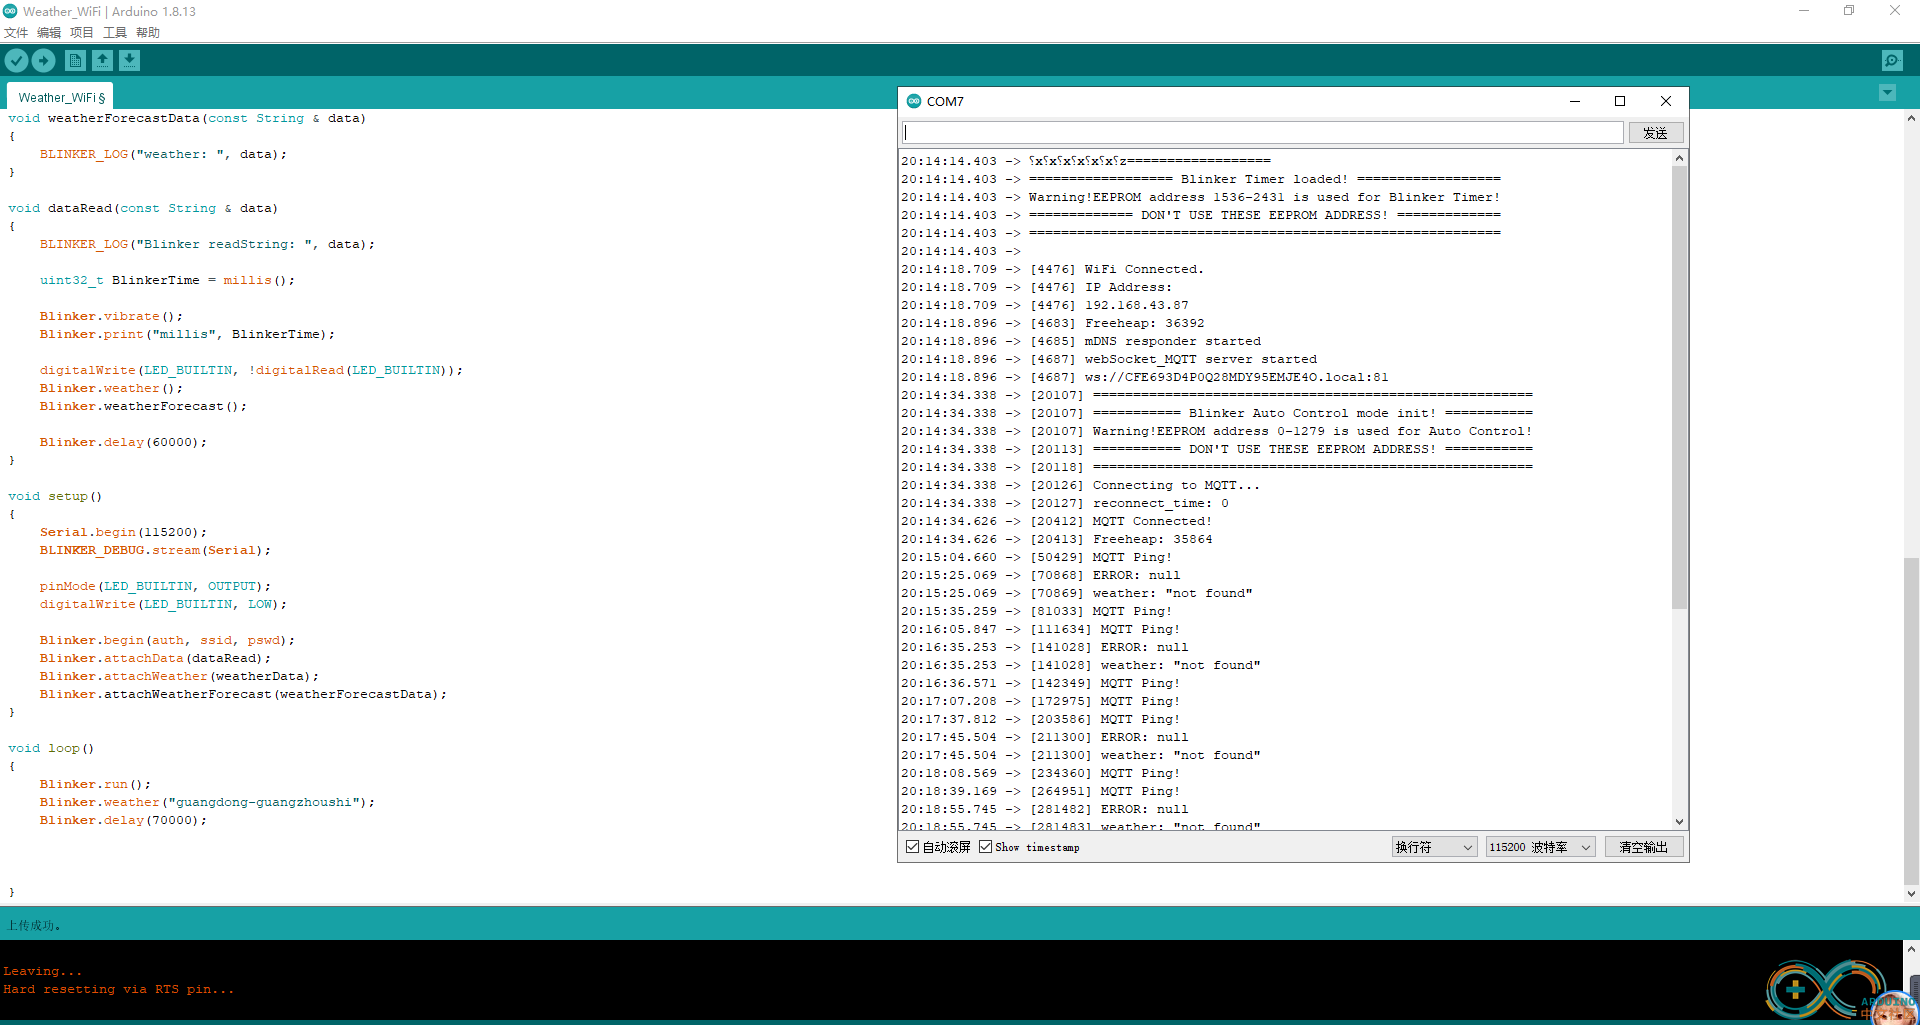Click the 清空输出 button

(x=1644, y=847)
